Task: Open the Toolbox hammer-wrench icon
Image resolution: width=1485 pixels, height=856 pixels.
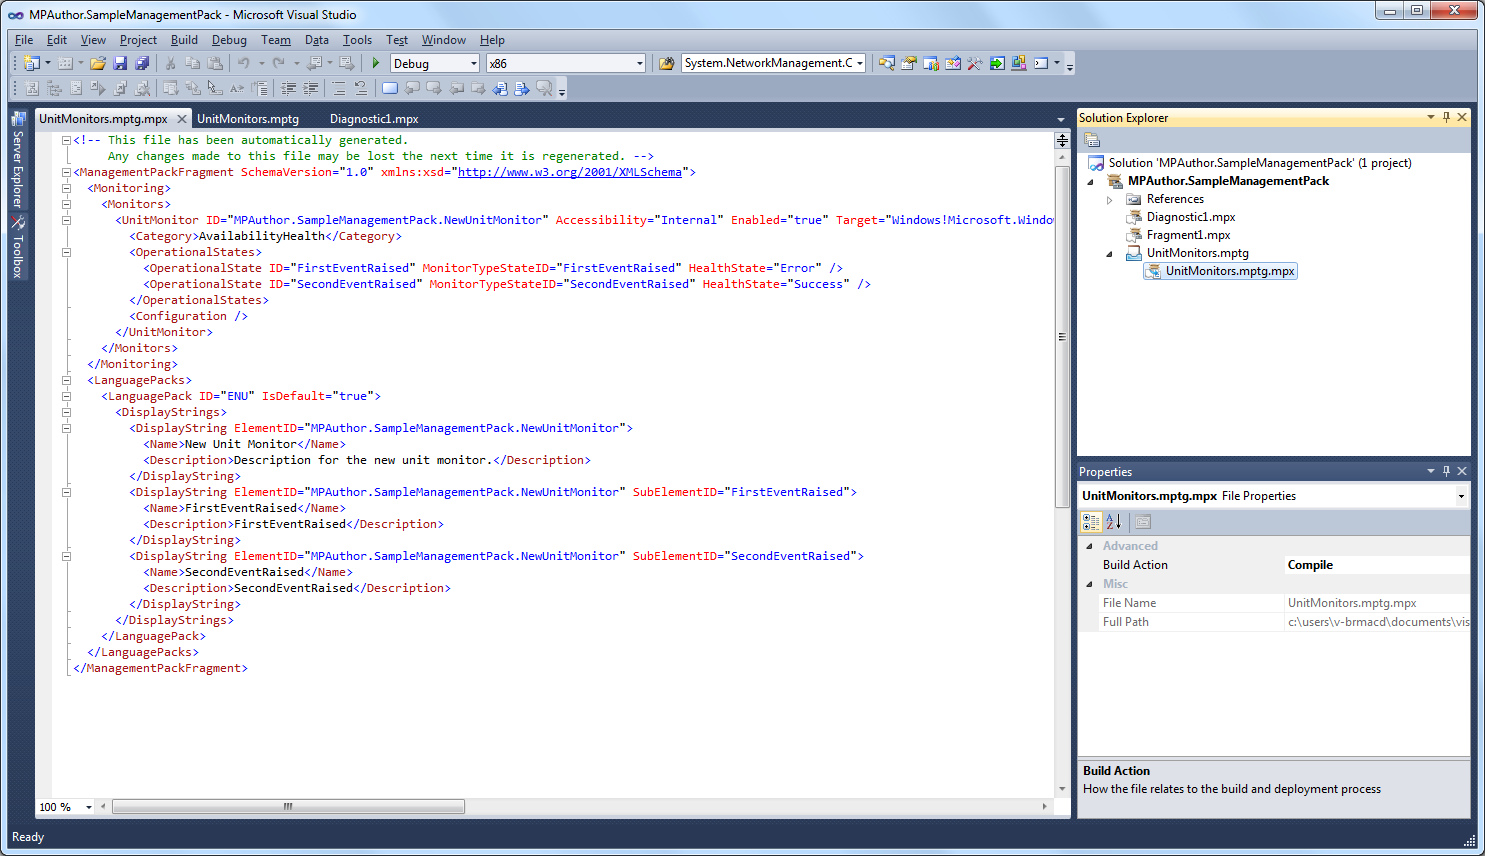Action: (x=975, y=63)
